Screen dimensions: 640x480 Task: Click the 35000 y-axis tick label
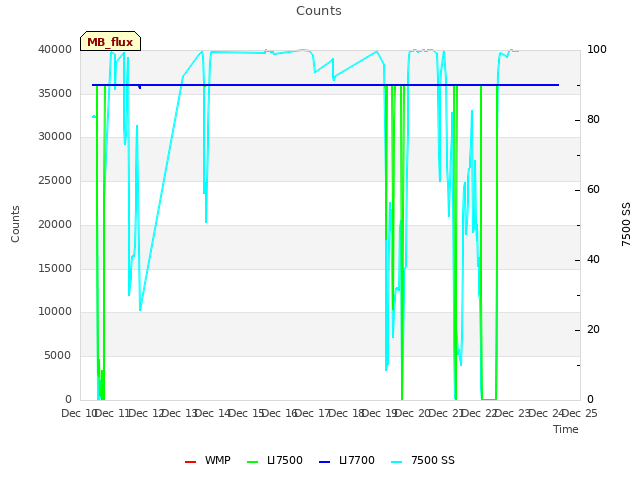(55, 93)
